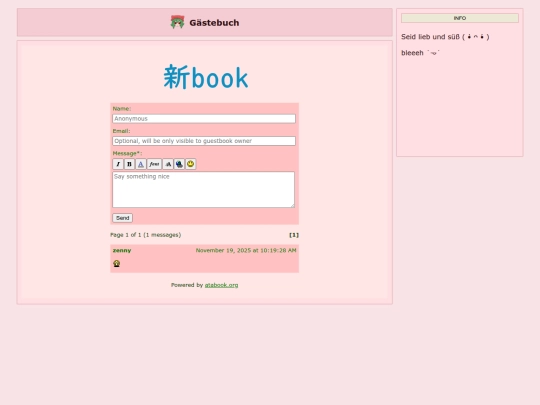This screenshot has height=405, width=540.
Task: Click the emoticon in zenny's message
Action: [x=116, y=263]
